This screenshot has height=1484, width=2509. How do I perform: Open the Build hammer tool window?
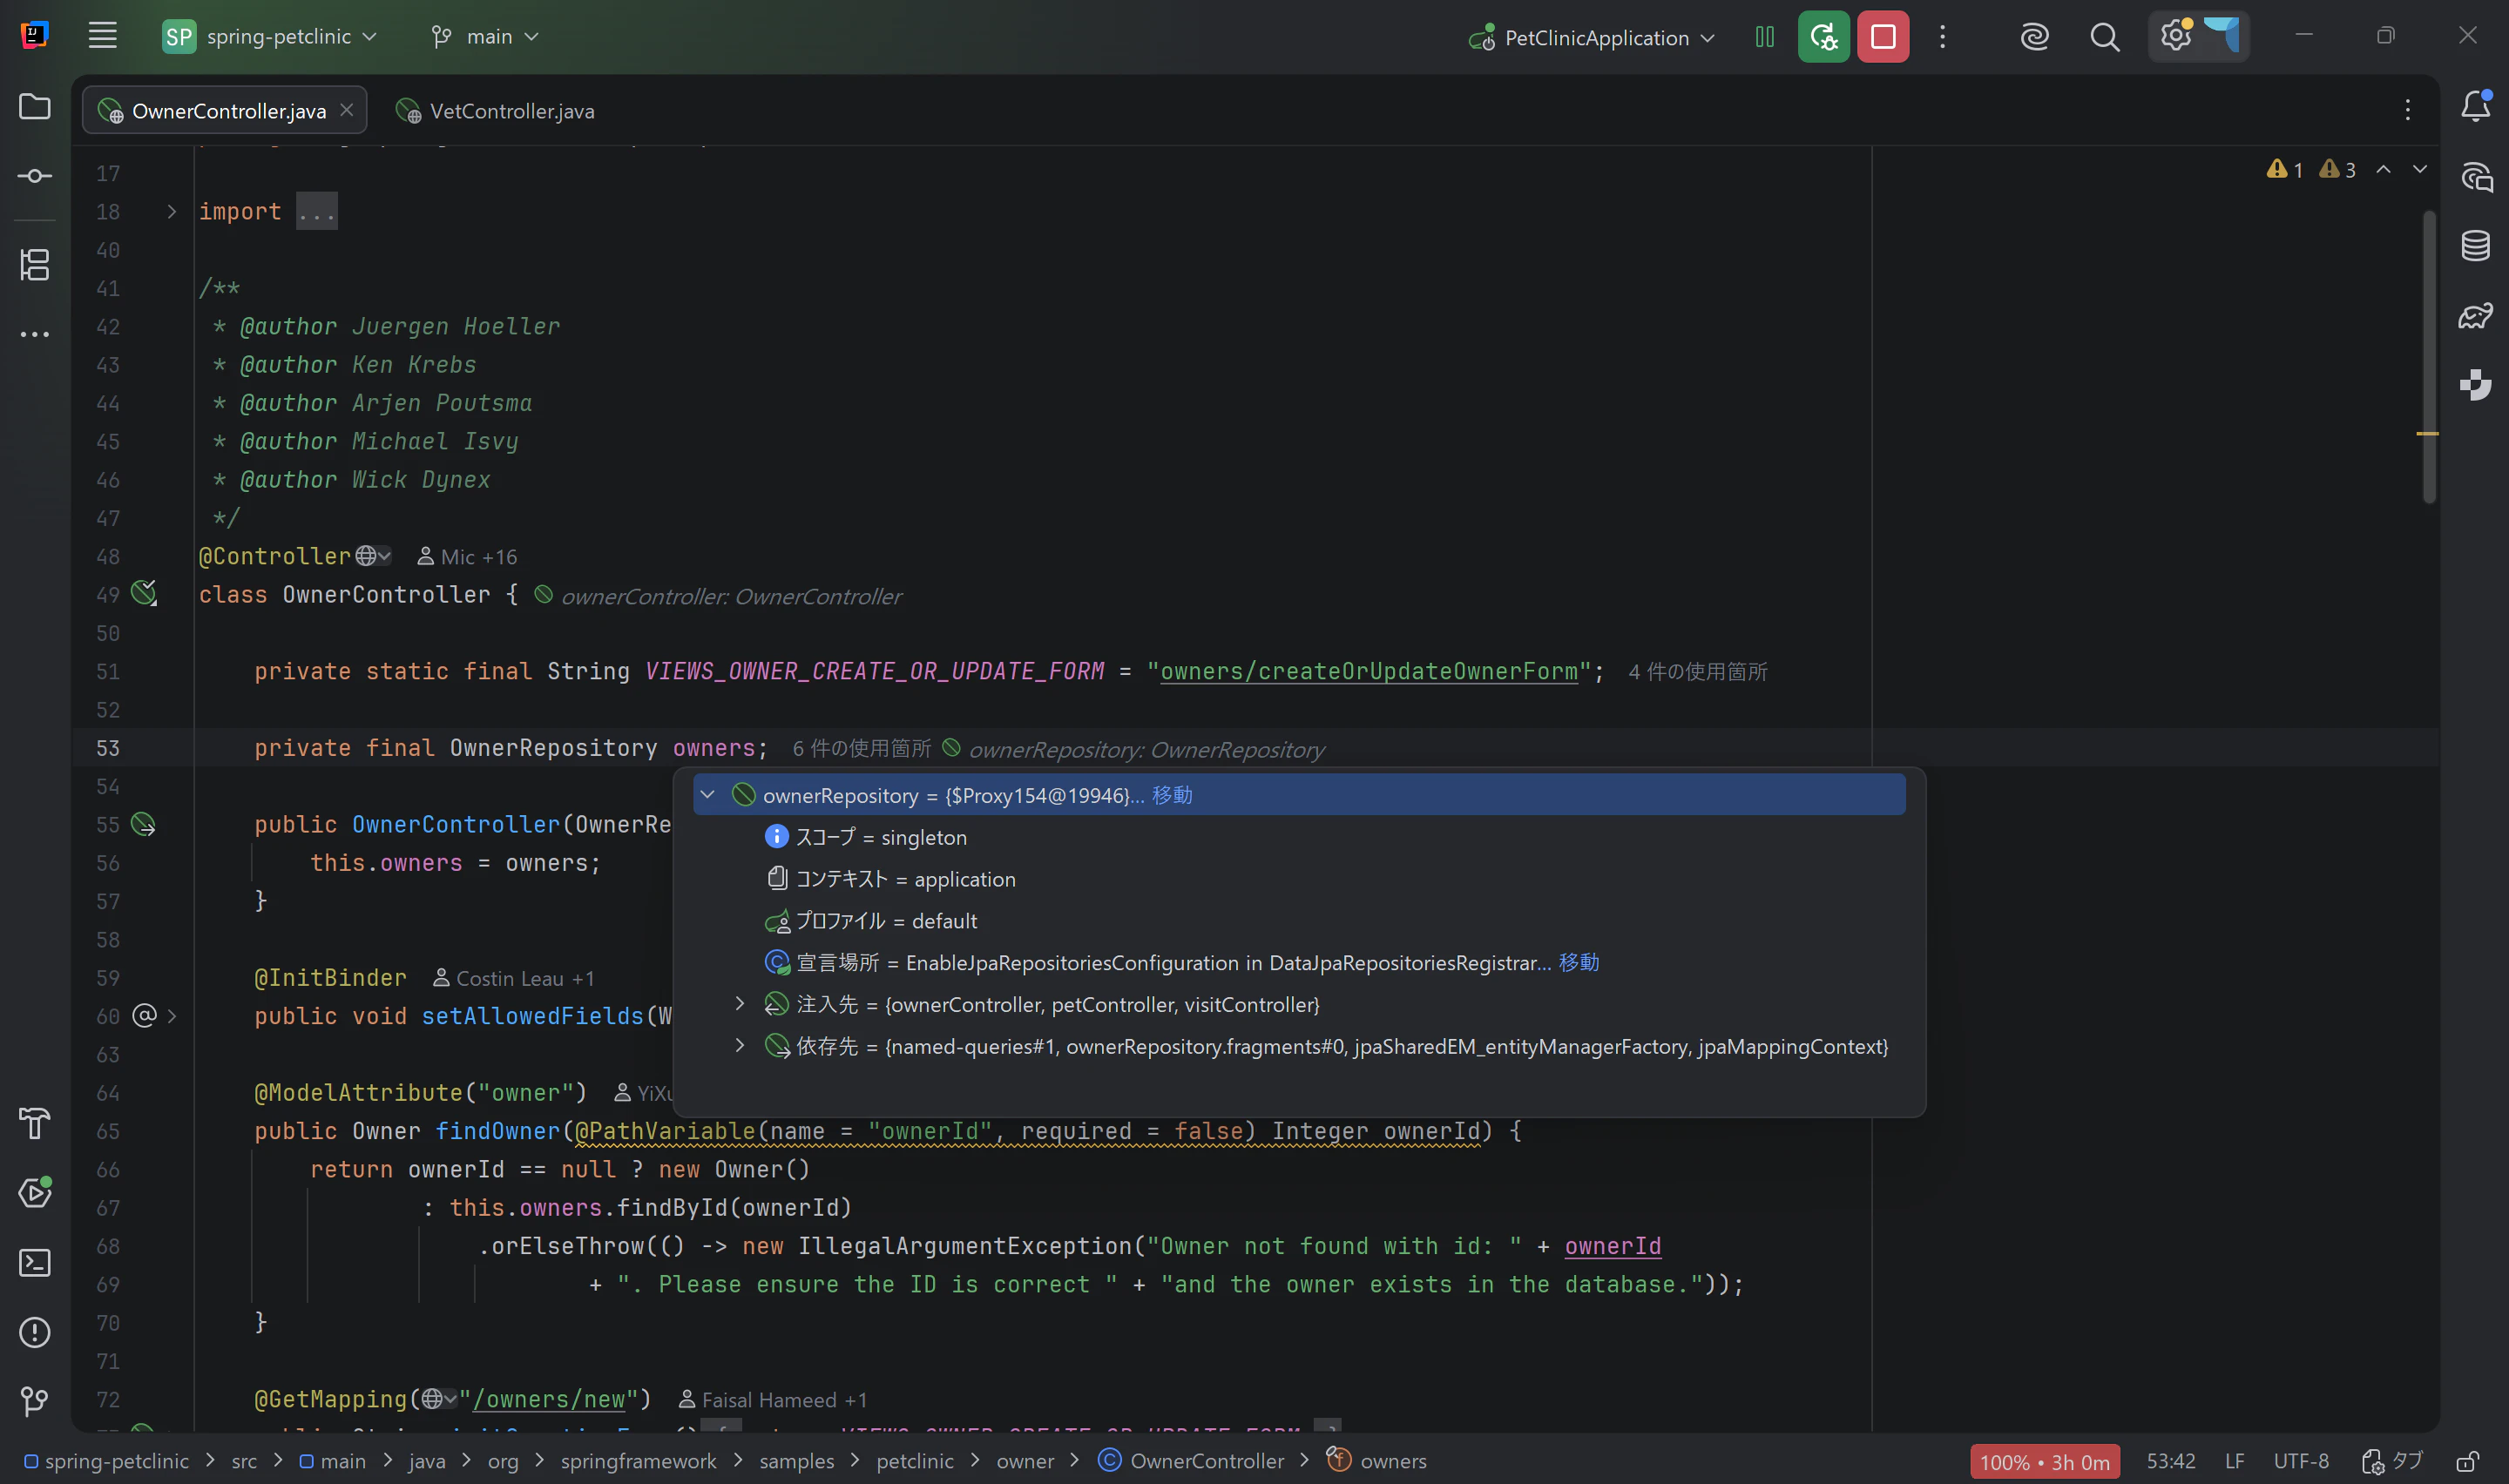coord(35,1123)
